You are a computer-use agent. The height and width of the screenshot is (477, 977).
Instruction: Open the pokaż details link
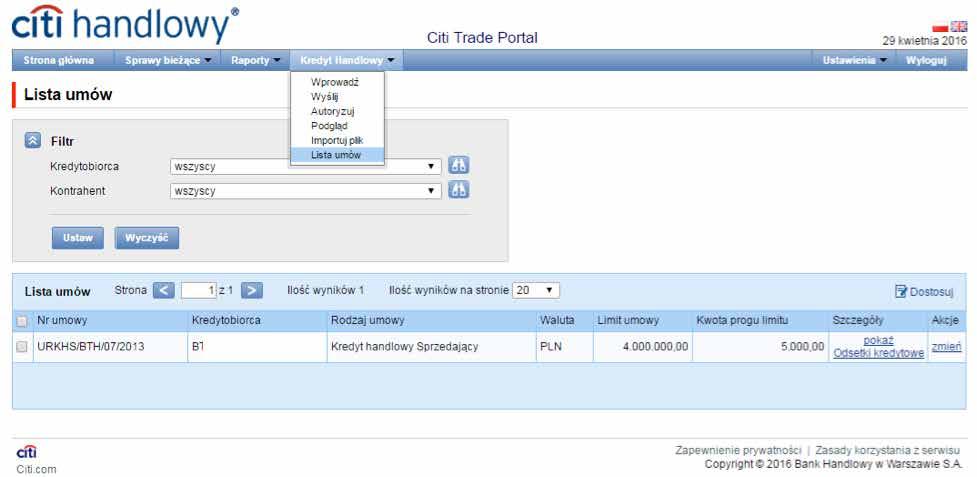point(879,340)
